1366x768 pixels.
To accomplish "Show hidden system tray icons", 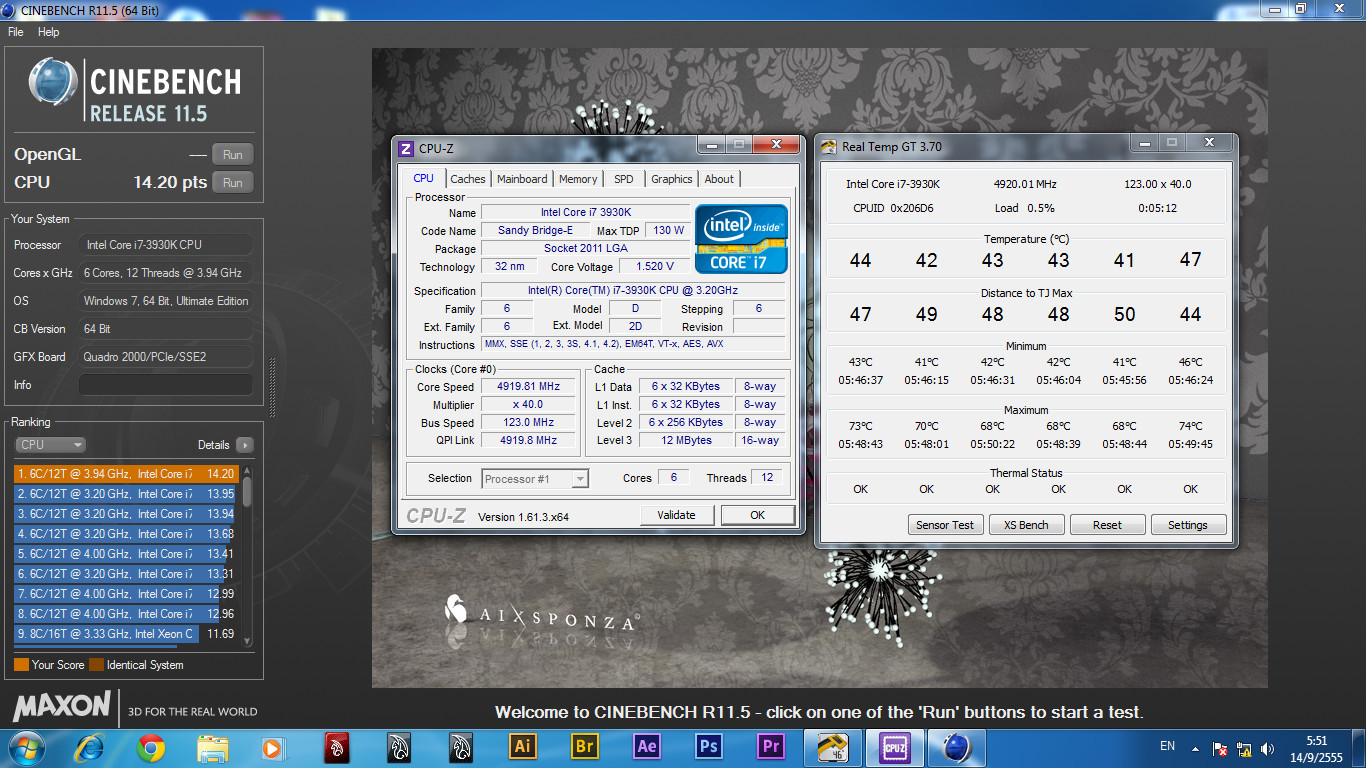I will coord(1195,748).
